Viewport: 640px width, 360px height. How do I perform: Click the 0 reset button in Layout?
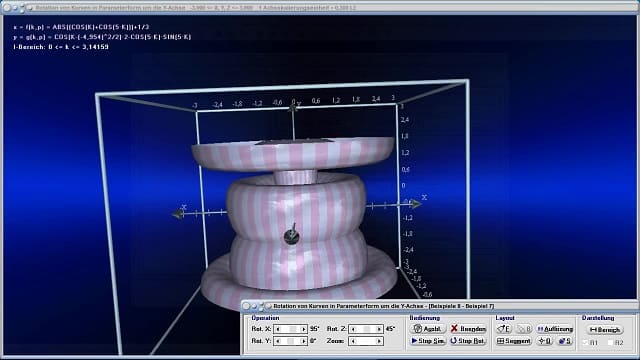click(x=544, y=341)
